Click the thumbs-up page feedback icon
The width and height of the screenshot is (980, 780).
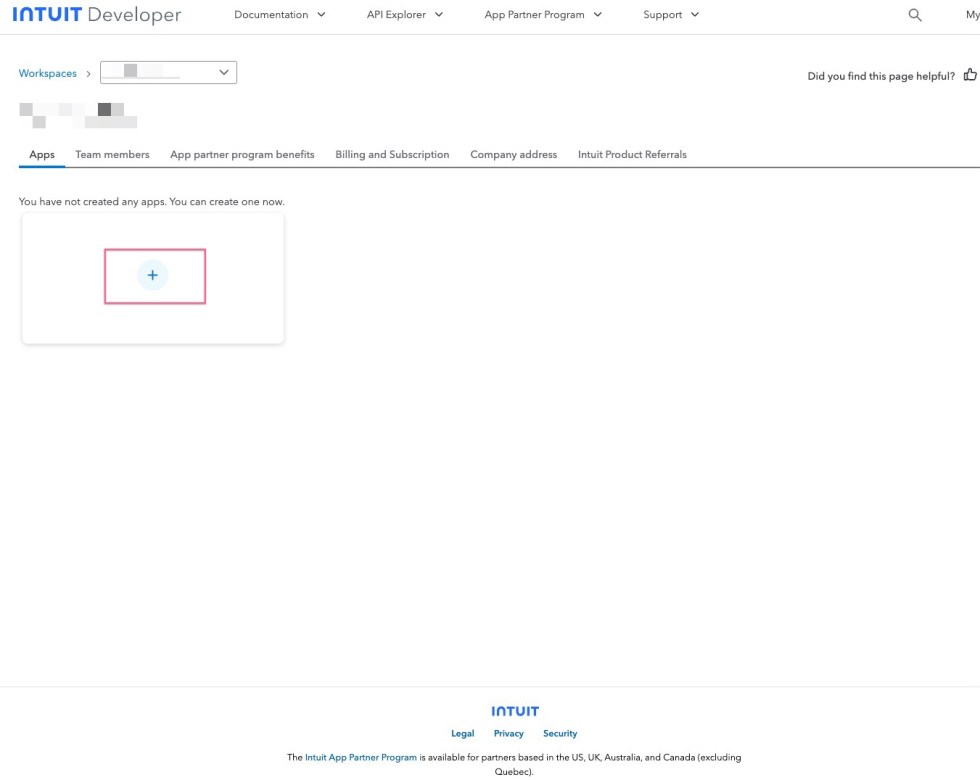pyautogui.click(x=969, y=74)
